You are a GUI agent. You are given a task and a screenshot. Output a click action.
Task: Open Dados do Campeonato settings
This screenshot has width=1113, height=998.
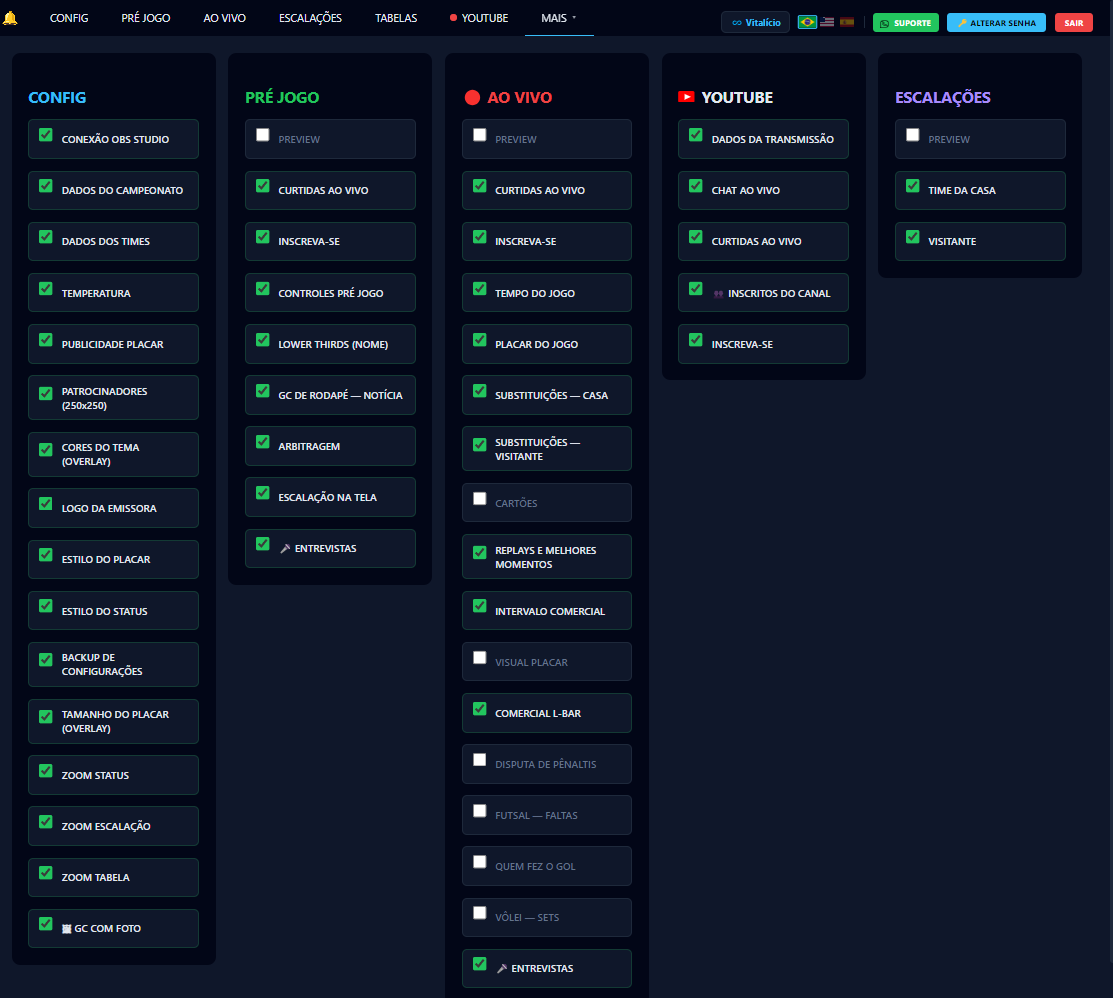pyautogui.click(x=114, y=190)
